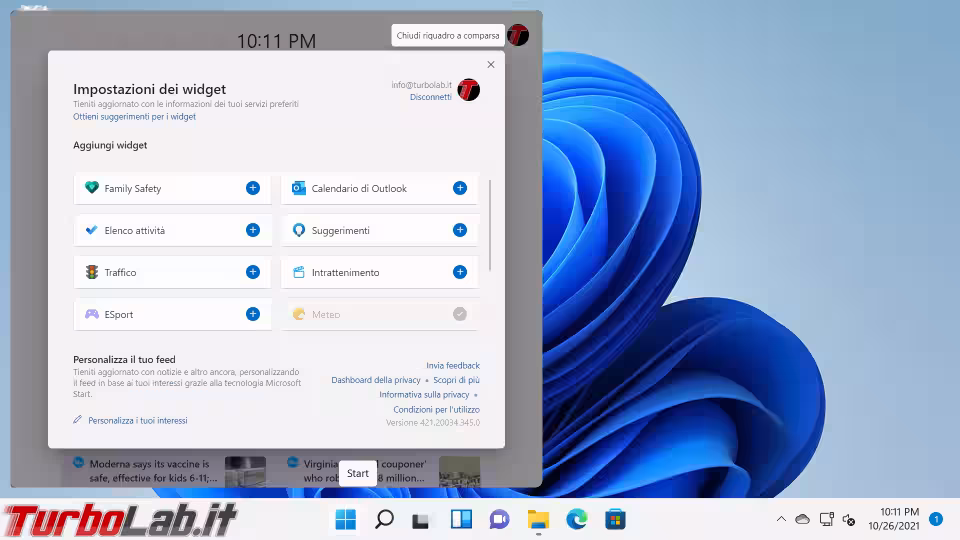
Task: Open the Microsoft Store taskbar icon
Action: [x=615, y=519]
